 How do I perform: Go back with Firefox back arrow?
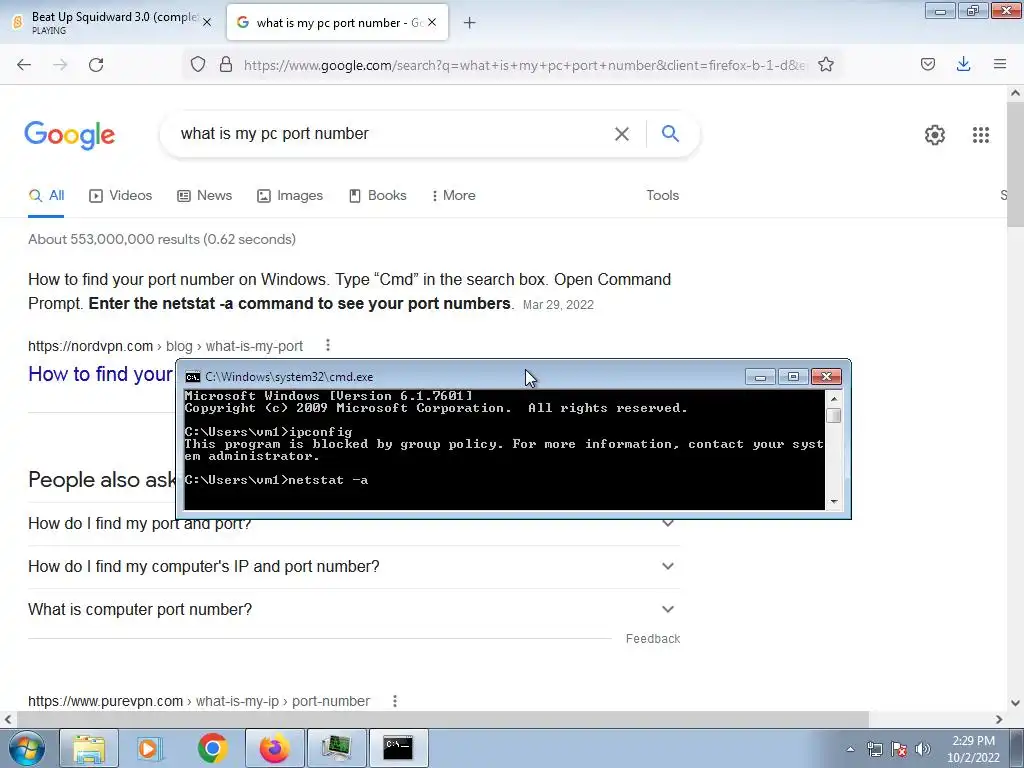(x=24, y=65)
